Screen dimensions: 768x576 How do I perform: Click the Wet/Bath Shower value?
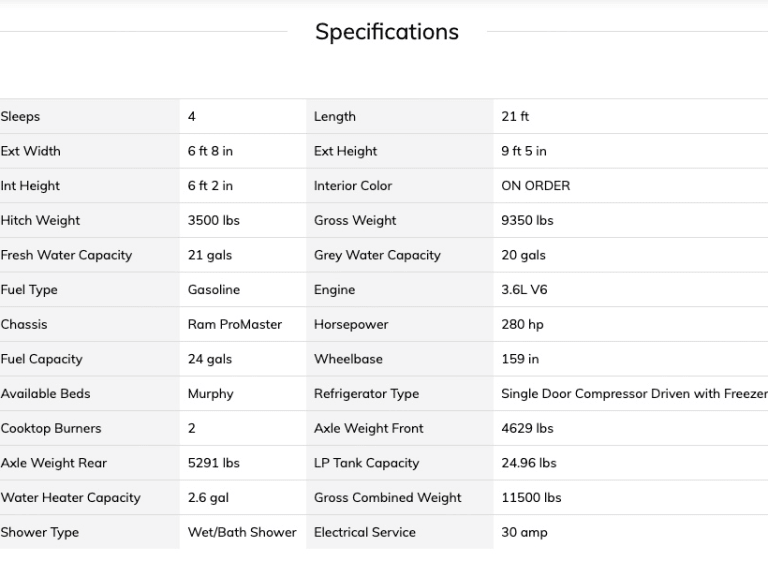pyautogui.click(x=241, y=532)
